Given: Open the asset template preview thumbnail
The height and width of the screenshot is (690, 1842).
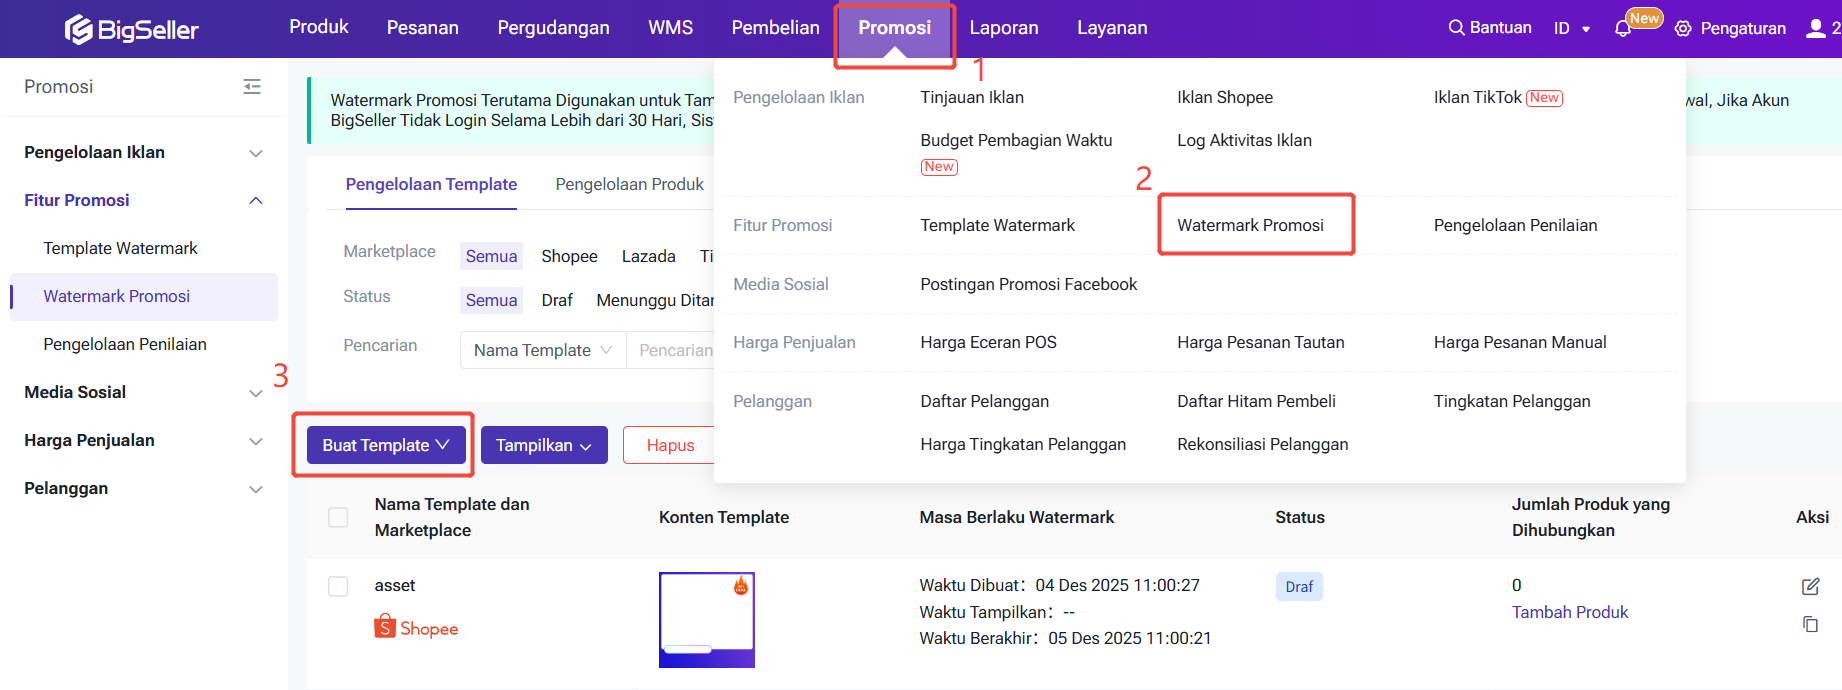Looking at the screenshot, I should [706, 619].
